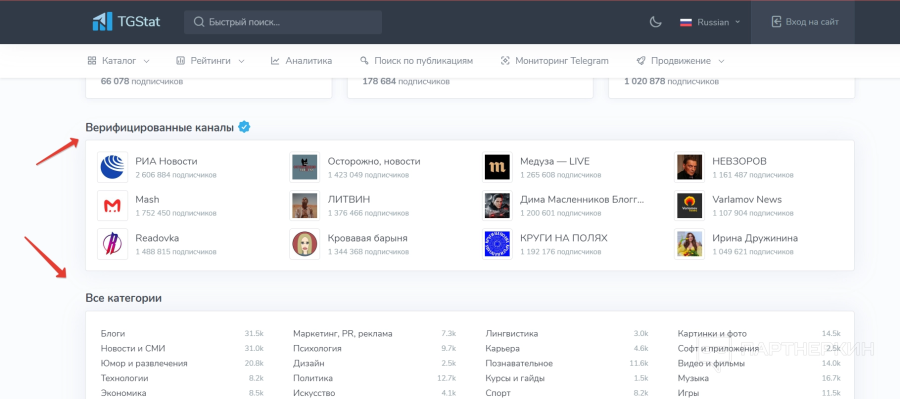Click the TGStat logo
This screenshot has height=399, width=900.
[126, 22]
